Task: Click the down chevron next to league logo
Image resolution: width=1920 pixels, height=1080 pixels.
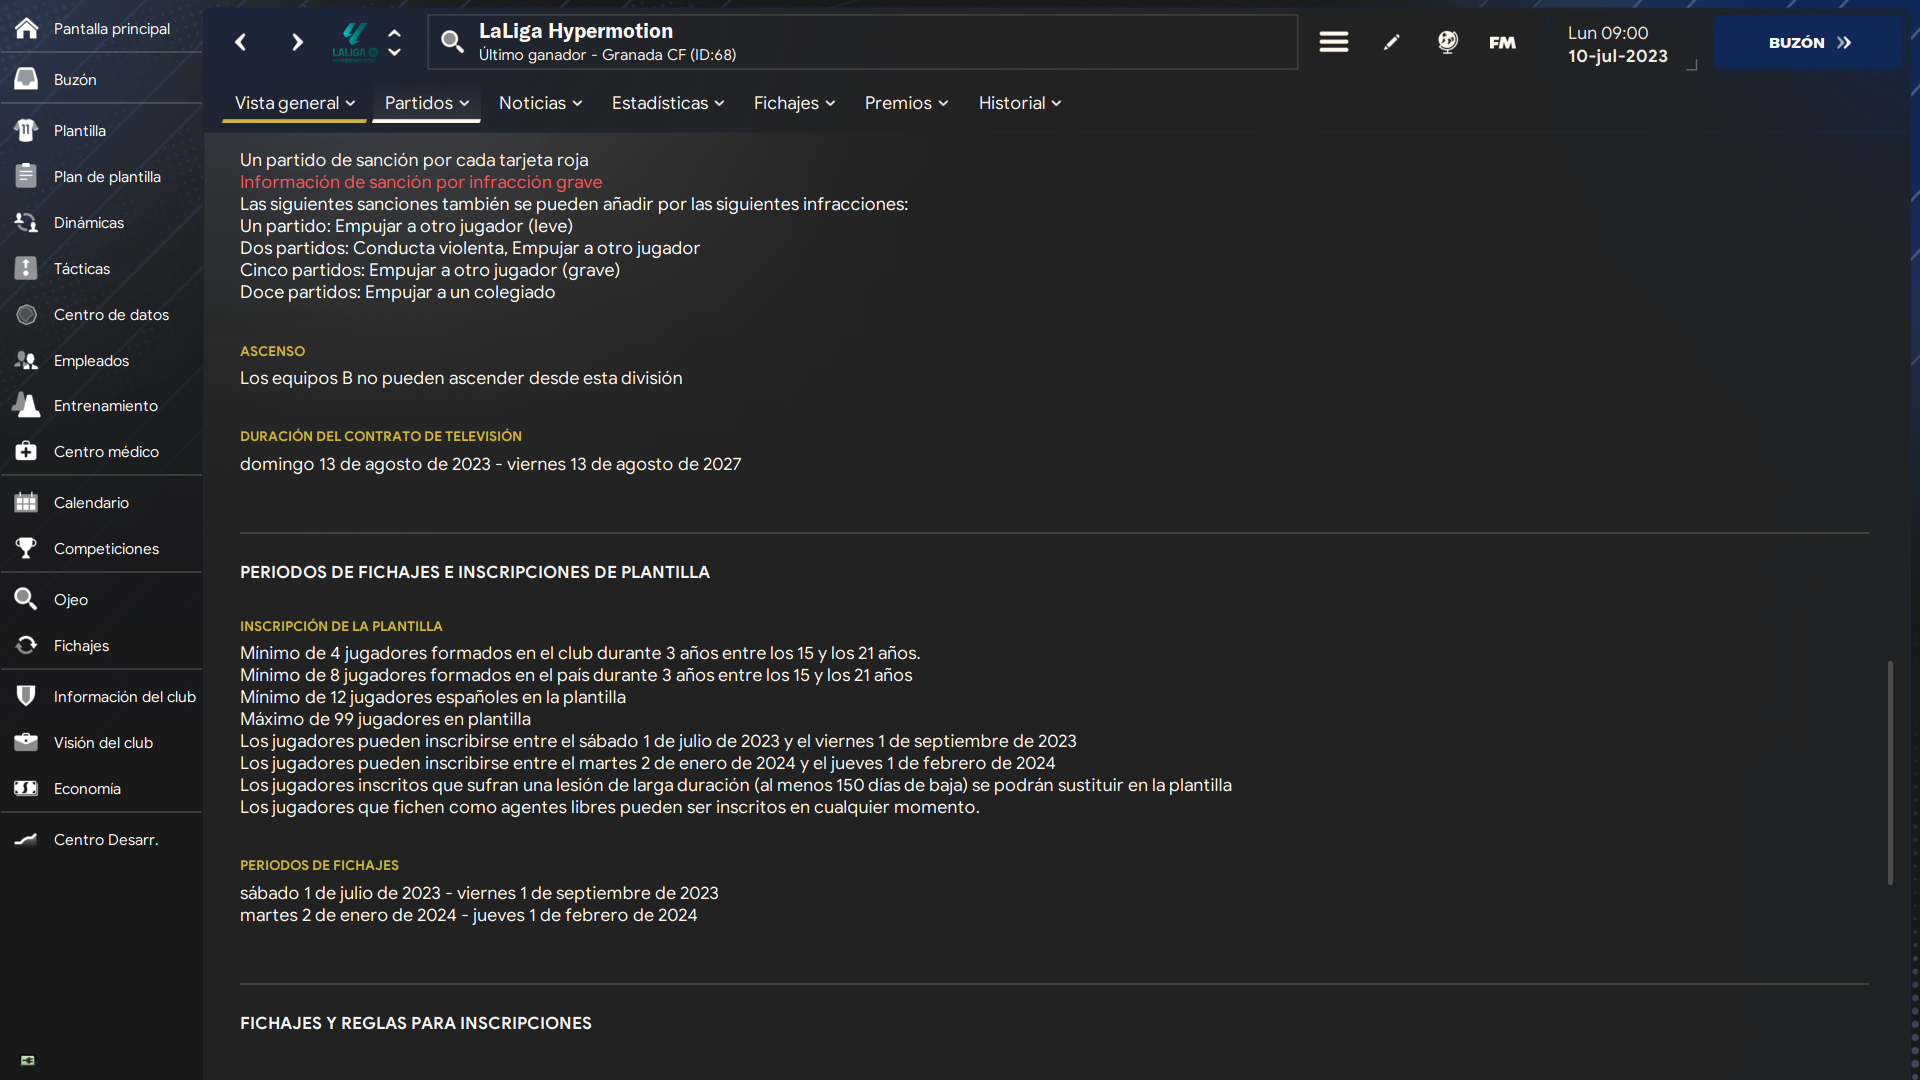Action: click(x=394, y=52)
